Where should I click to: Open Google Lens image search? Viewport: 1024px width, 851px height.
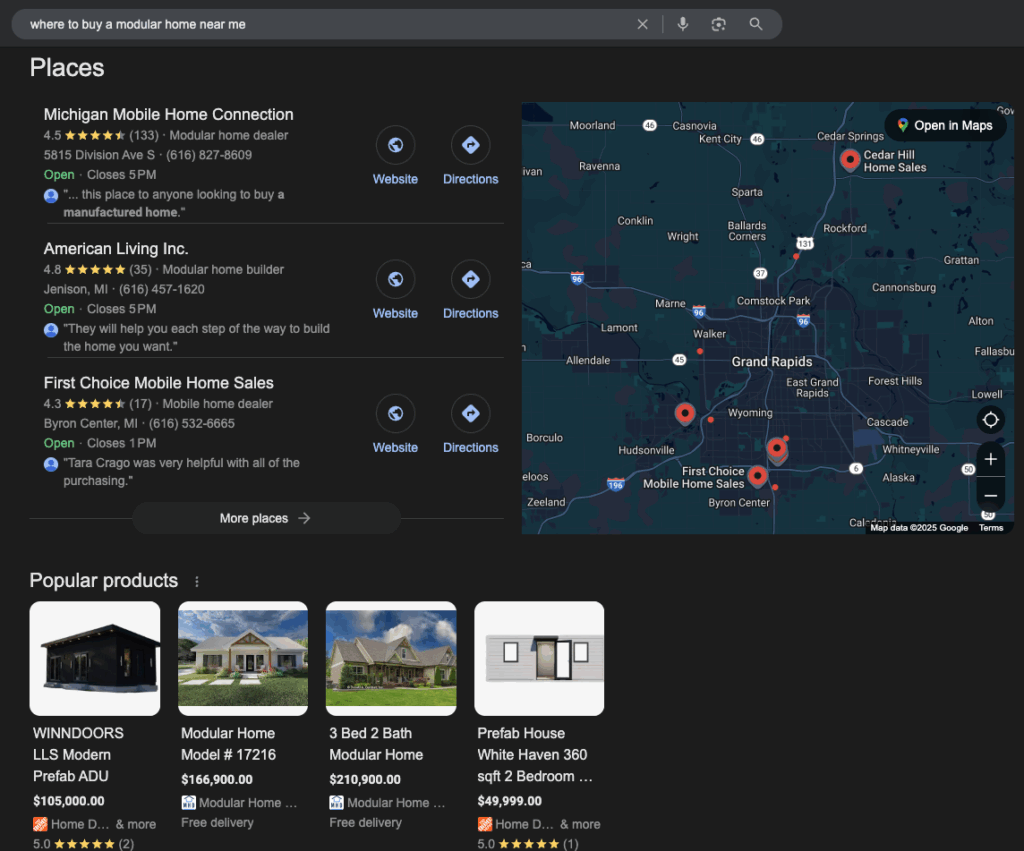[x=718, y=24]
